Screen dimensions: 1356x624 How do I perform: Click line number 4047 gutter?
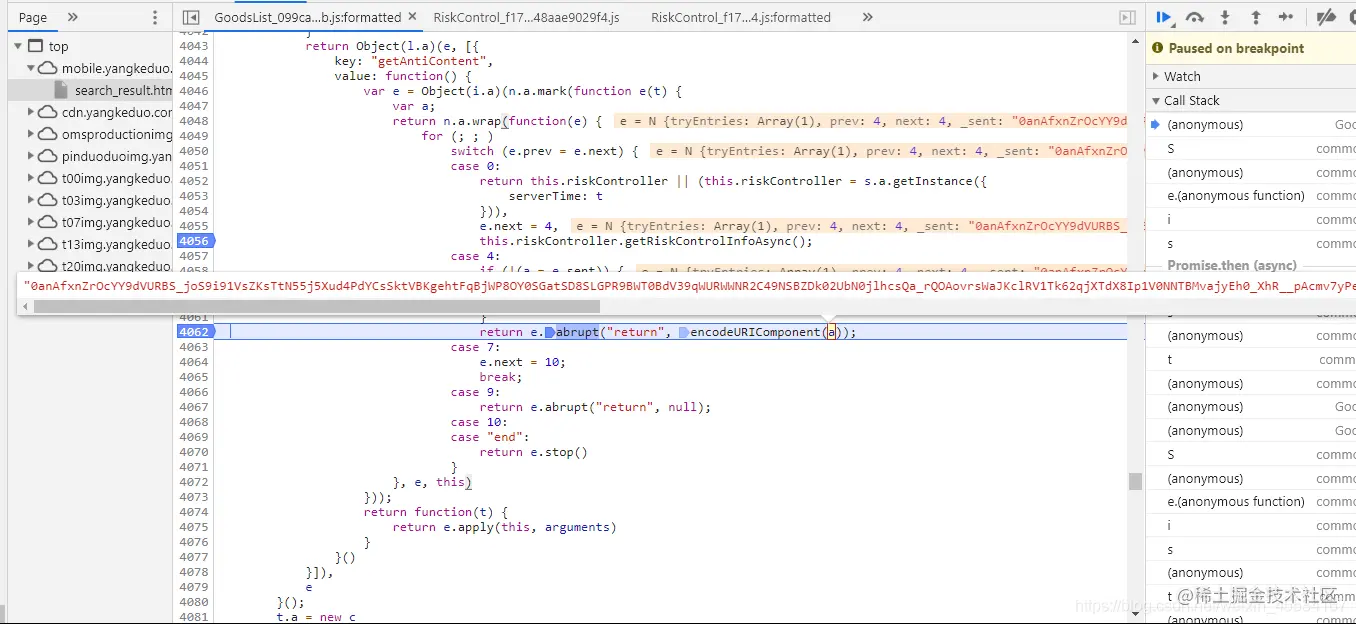pos(194,106)
